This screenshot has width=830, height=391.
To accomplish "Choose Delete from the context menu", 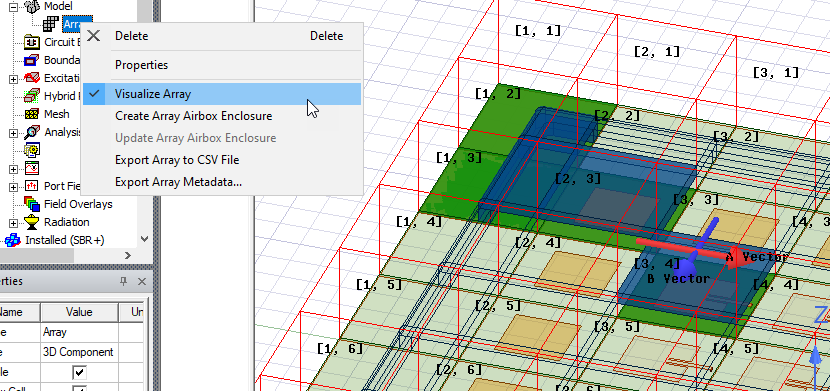I will coord(222,36).
